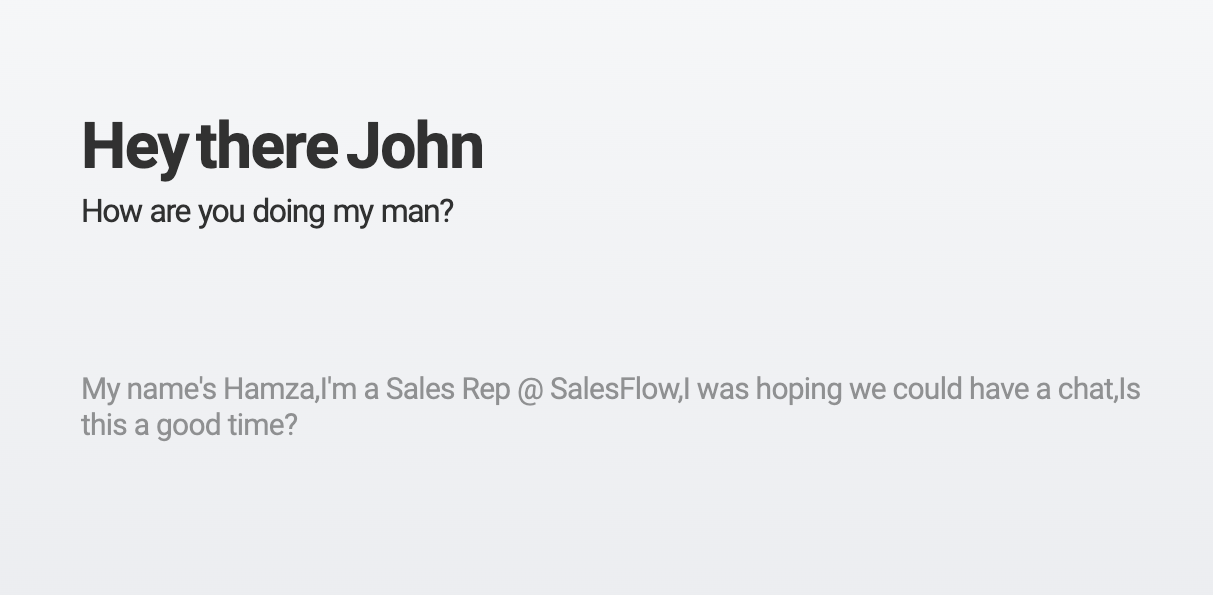Click the word "John" in the heading
The width and height of the screenshot is (1213, 595).
[414, 145]
